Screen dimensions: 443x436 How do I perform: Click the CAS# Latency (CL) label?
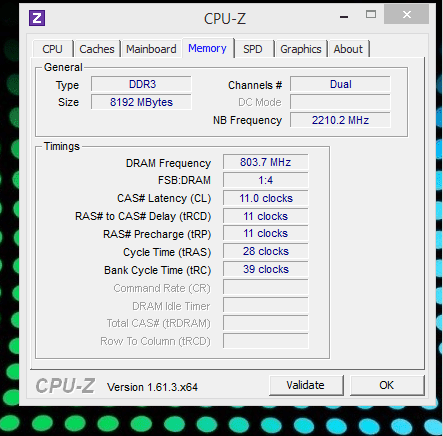164,199
